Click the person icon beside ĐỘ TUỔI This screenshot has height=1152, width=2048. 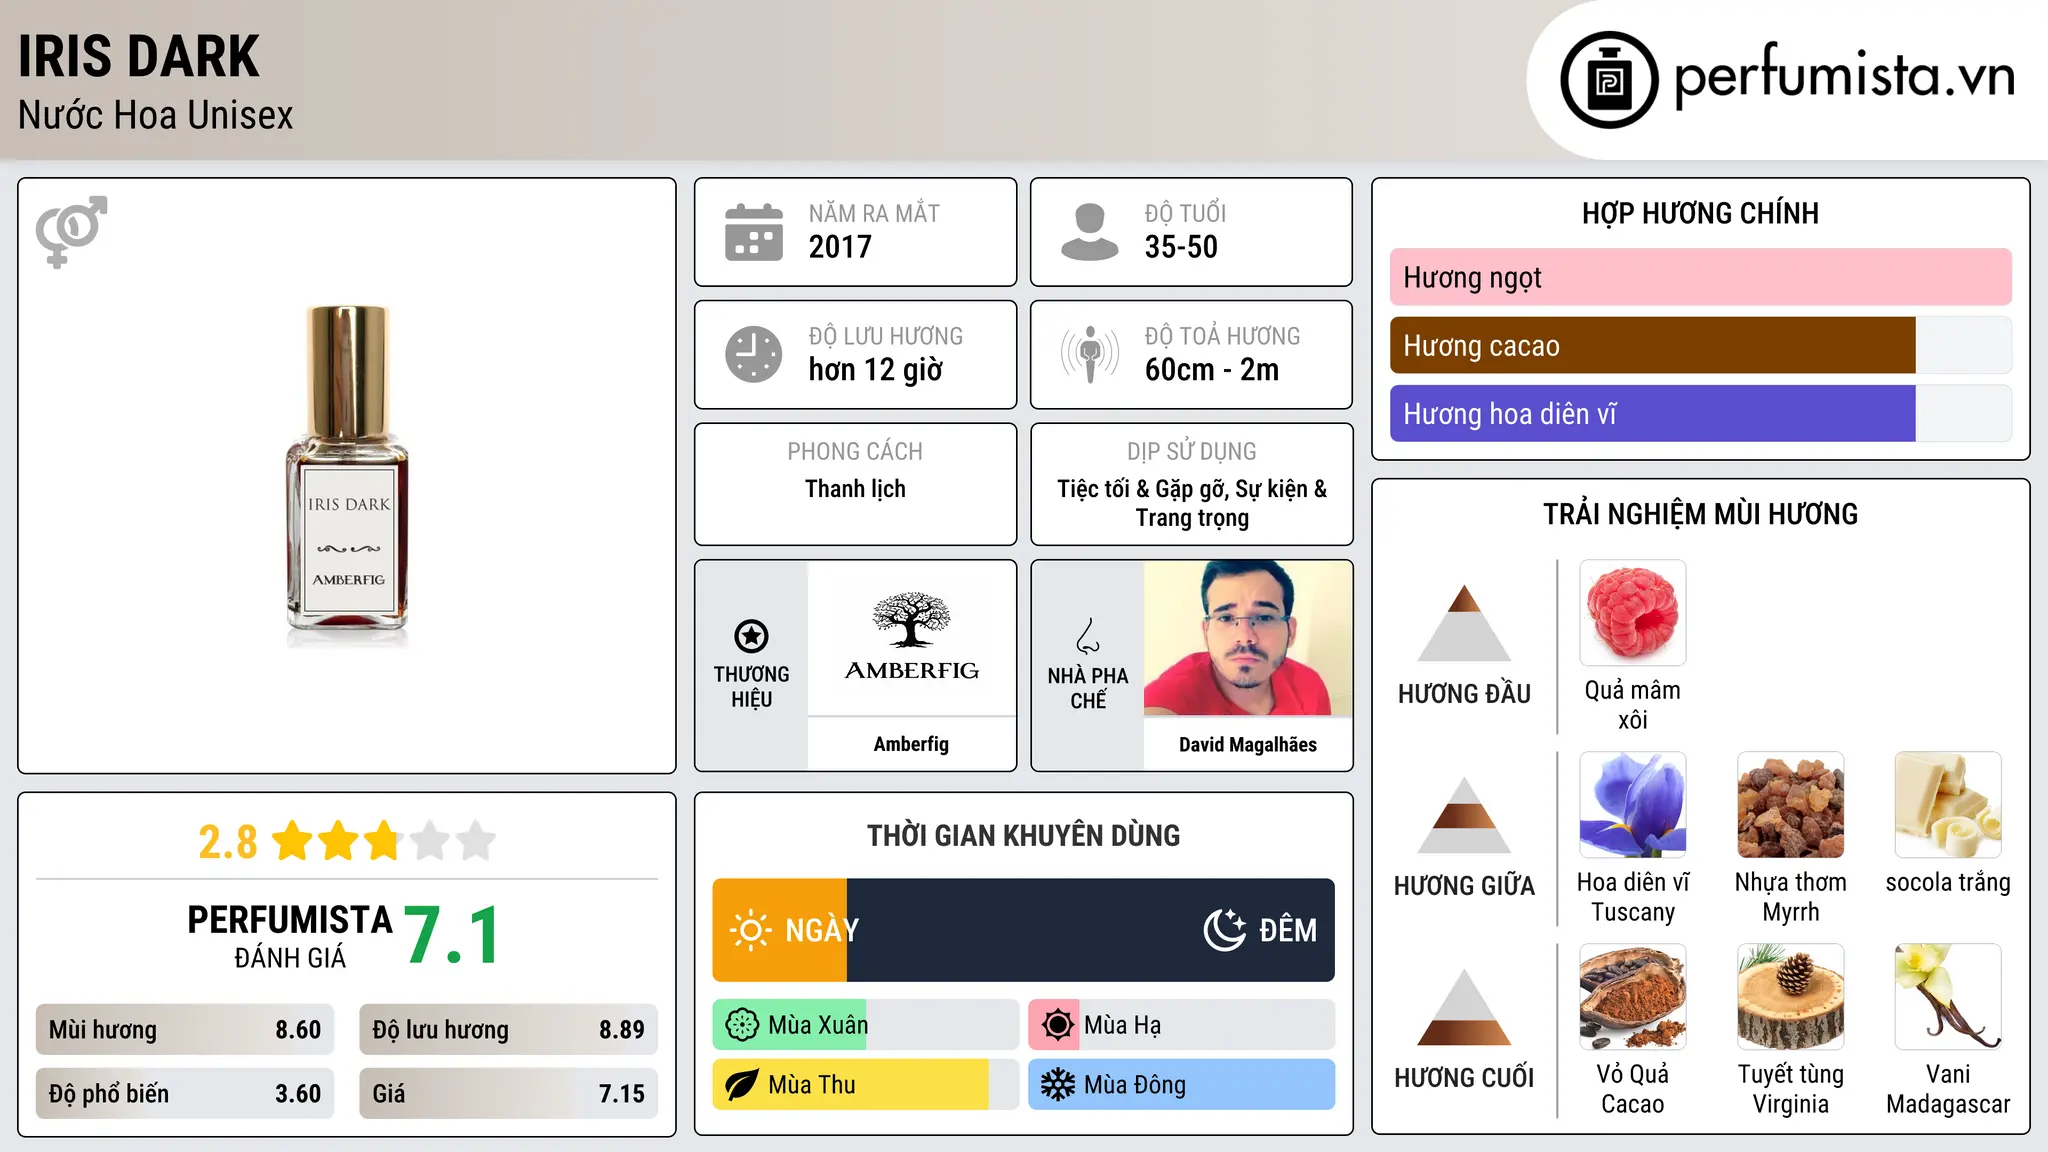coord(1090,232)
